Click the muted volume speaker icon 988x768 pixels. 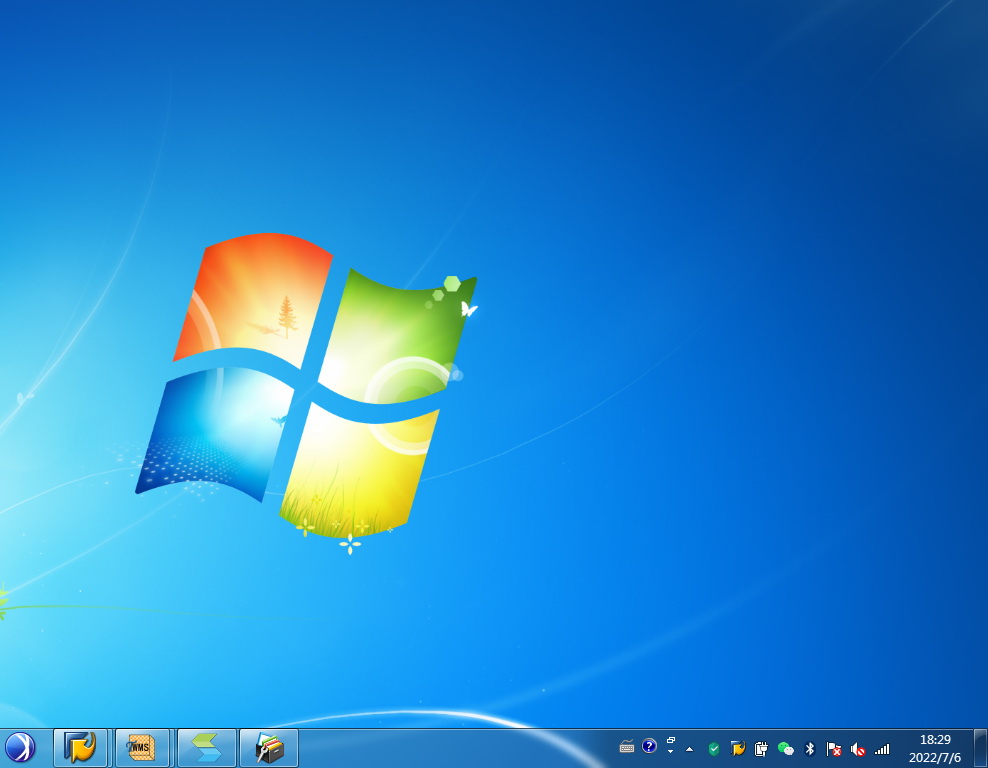click(x=858, y=749)
